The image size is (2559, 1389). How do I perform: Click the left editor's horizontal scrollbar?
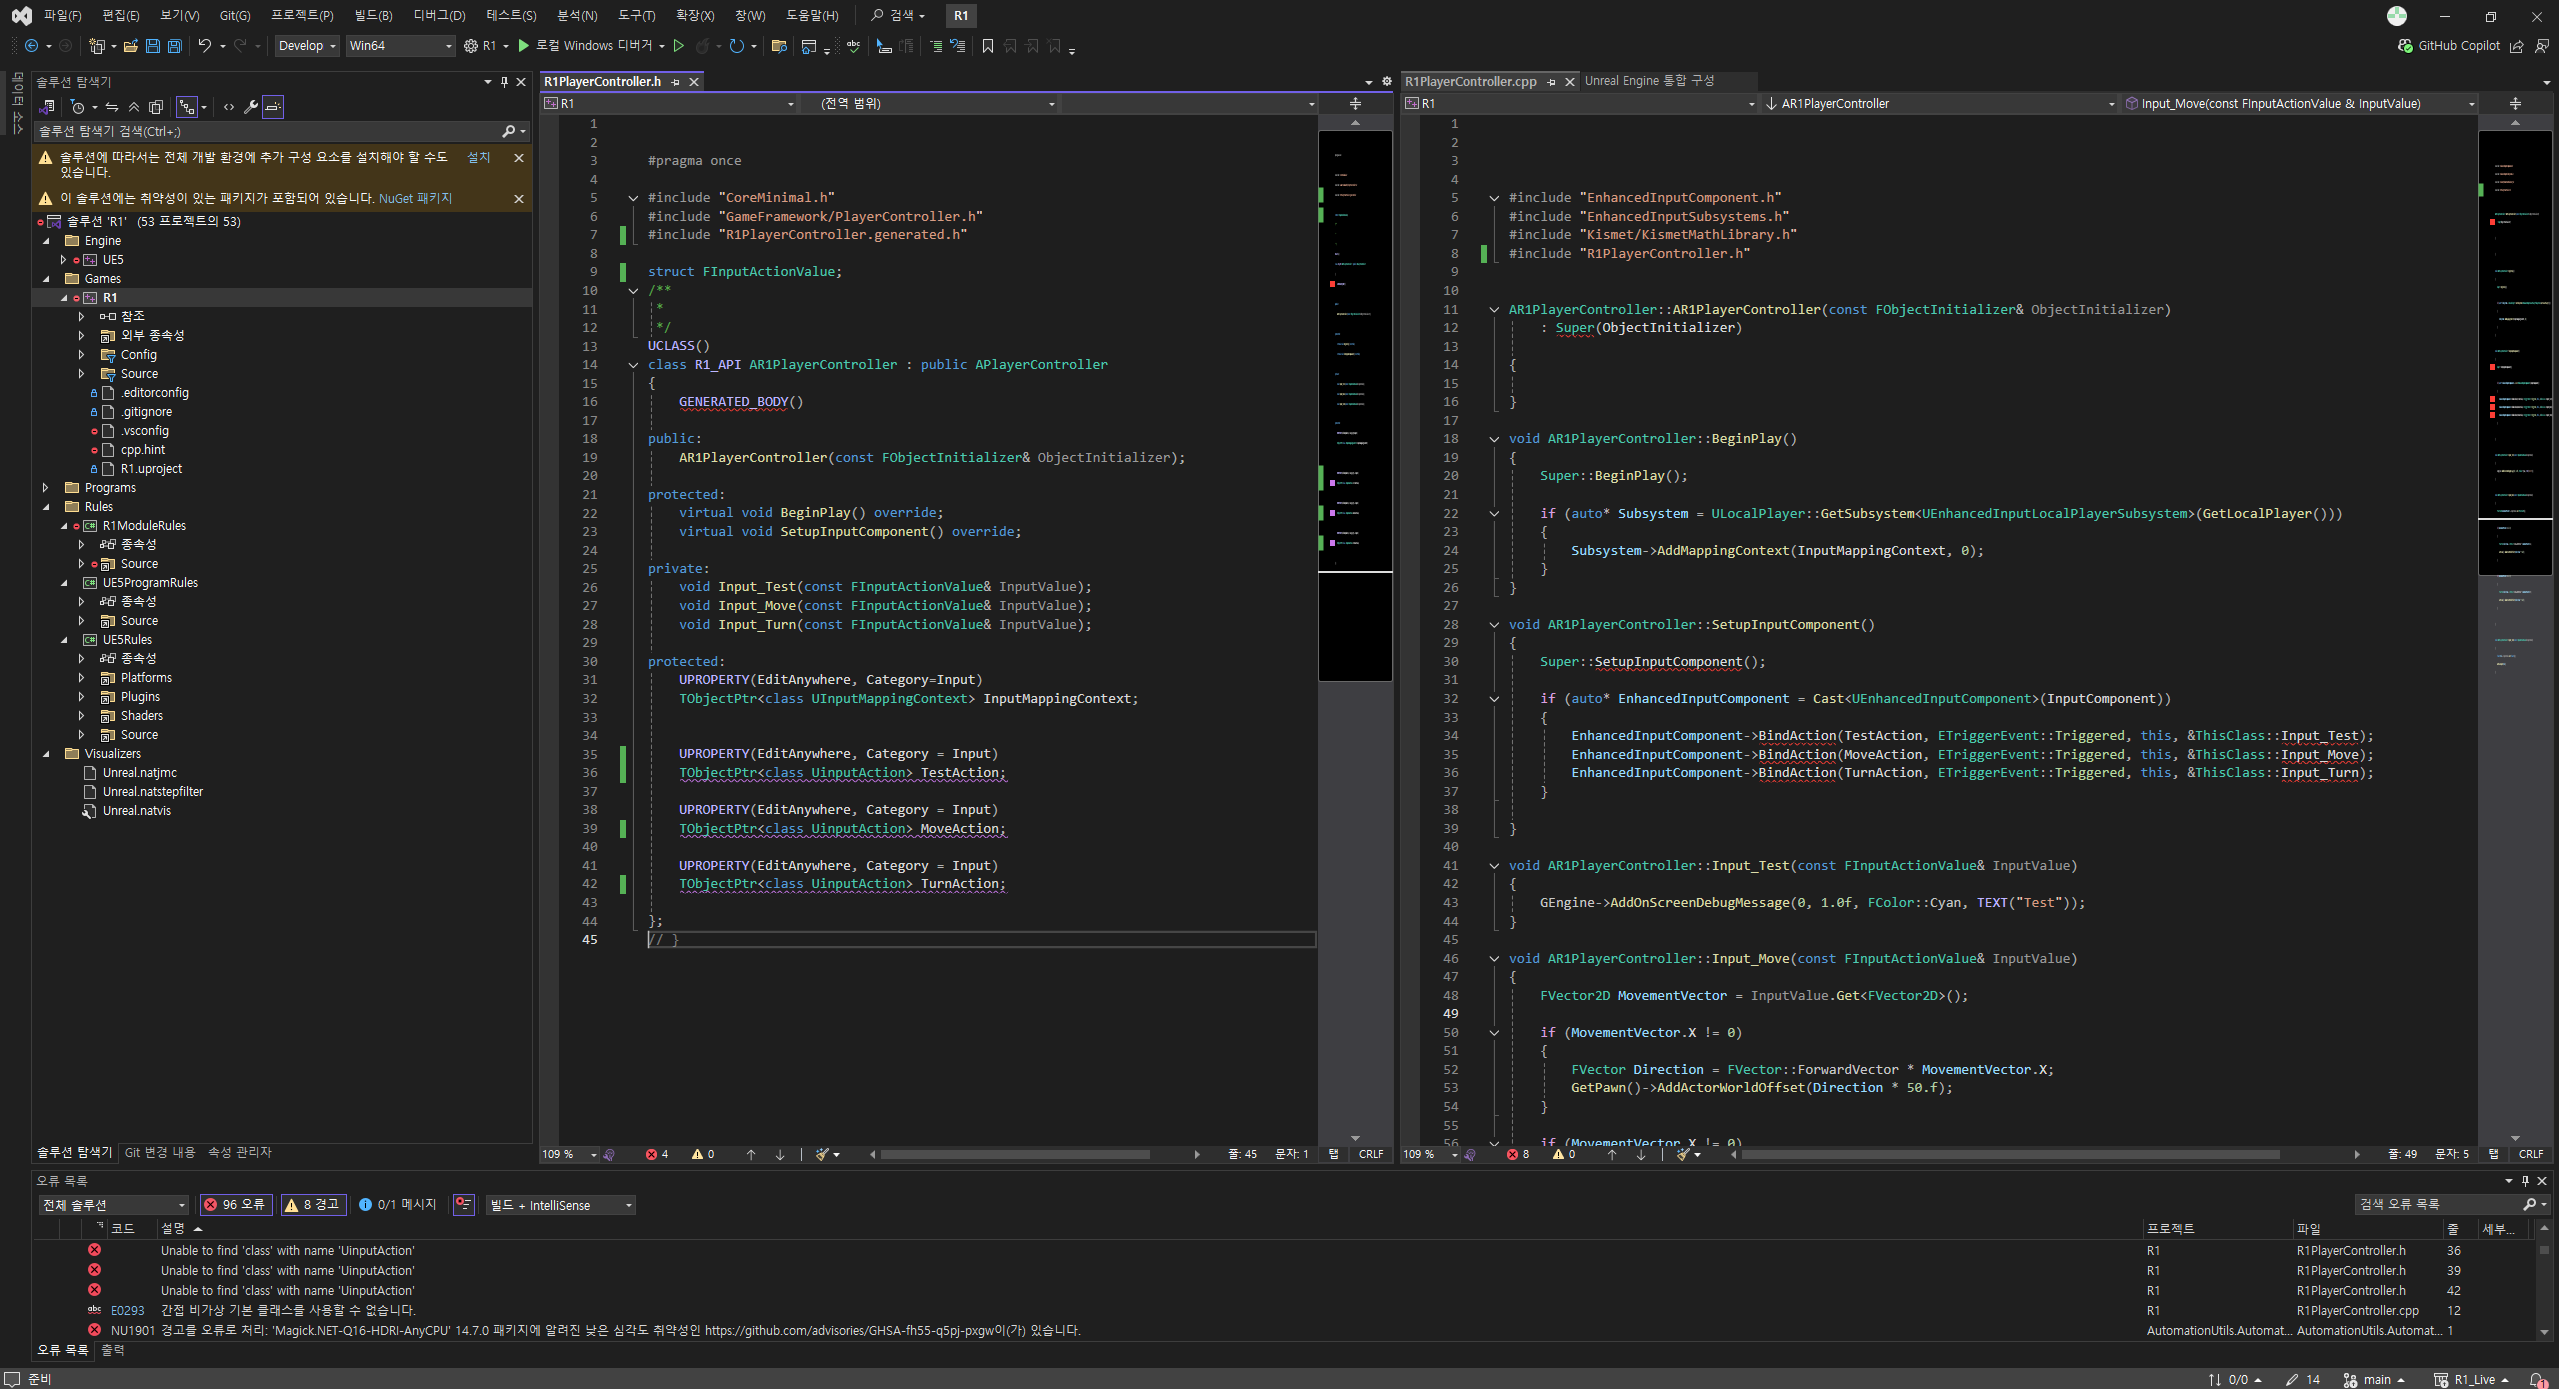[1014, 1154]
